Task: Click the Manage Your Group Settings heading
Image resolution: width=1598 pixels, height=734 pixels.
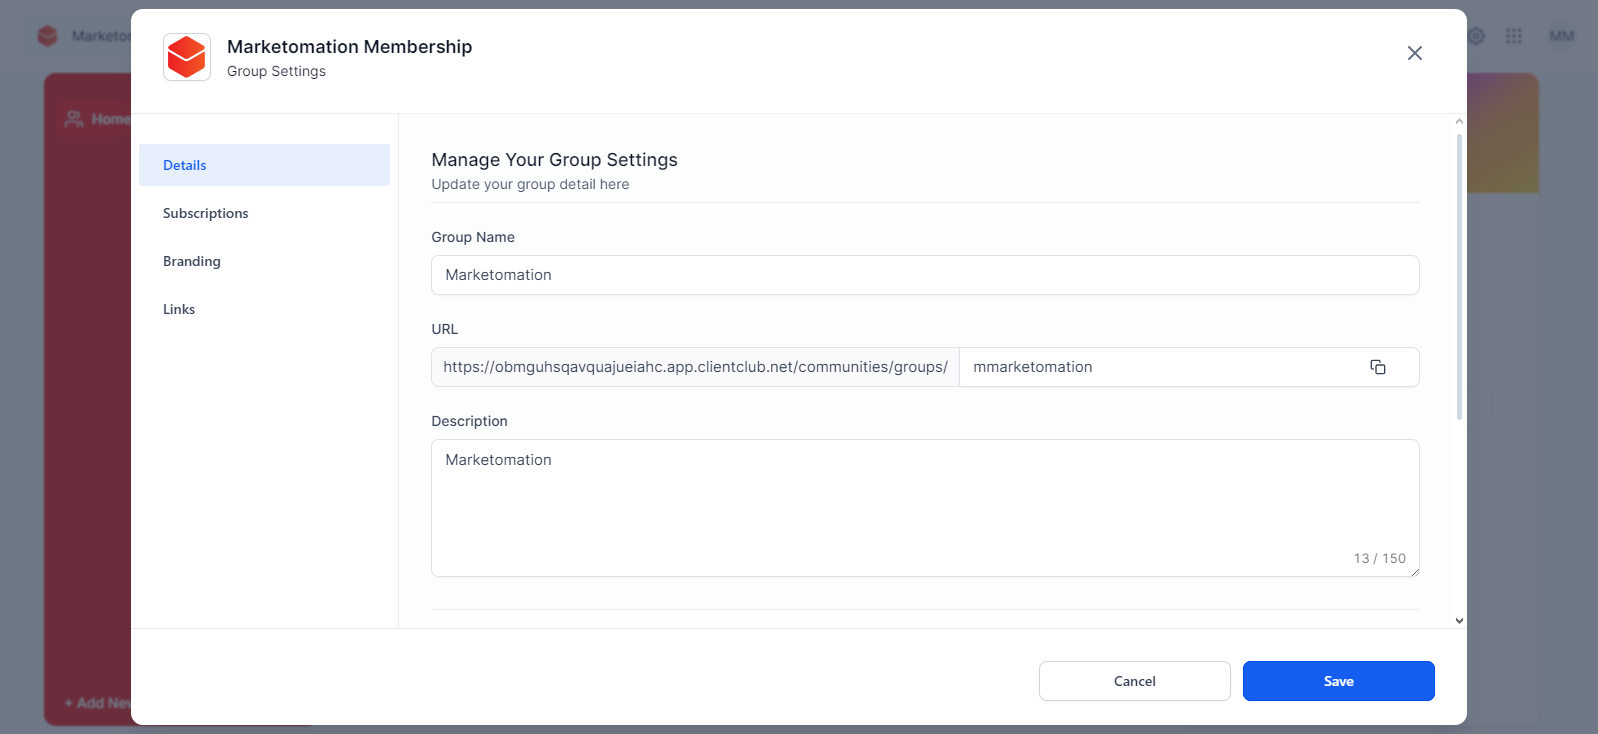Action: click(x=554, y=160)
